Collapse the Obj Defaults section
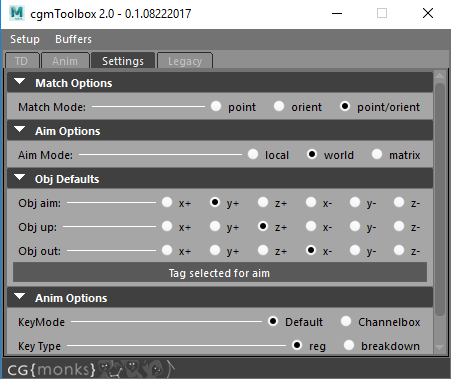The height and width of the screenshot is (379, 451). (20, 178)
